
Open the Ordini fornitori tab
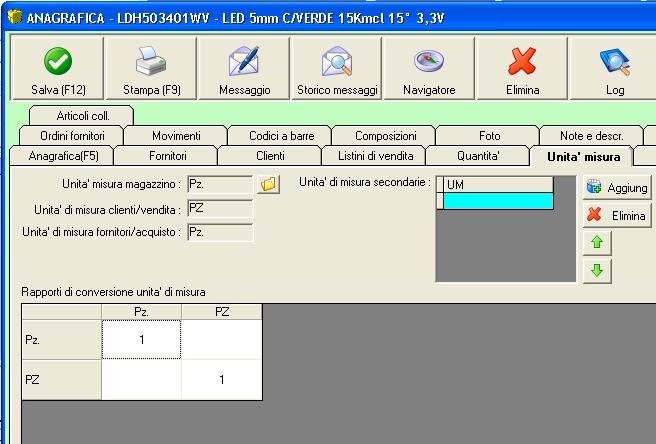coord(72,136)
